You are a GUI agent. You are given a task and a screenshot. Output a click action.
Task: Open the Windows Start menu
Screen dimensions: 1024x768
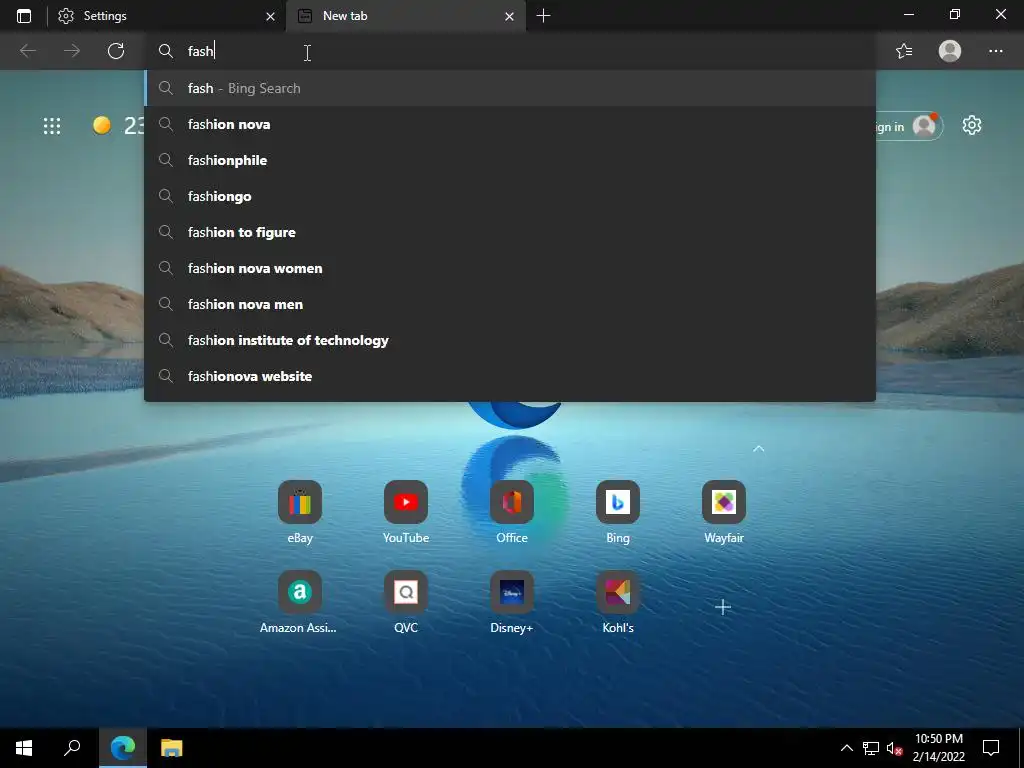[24, 748]
